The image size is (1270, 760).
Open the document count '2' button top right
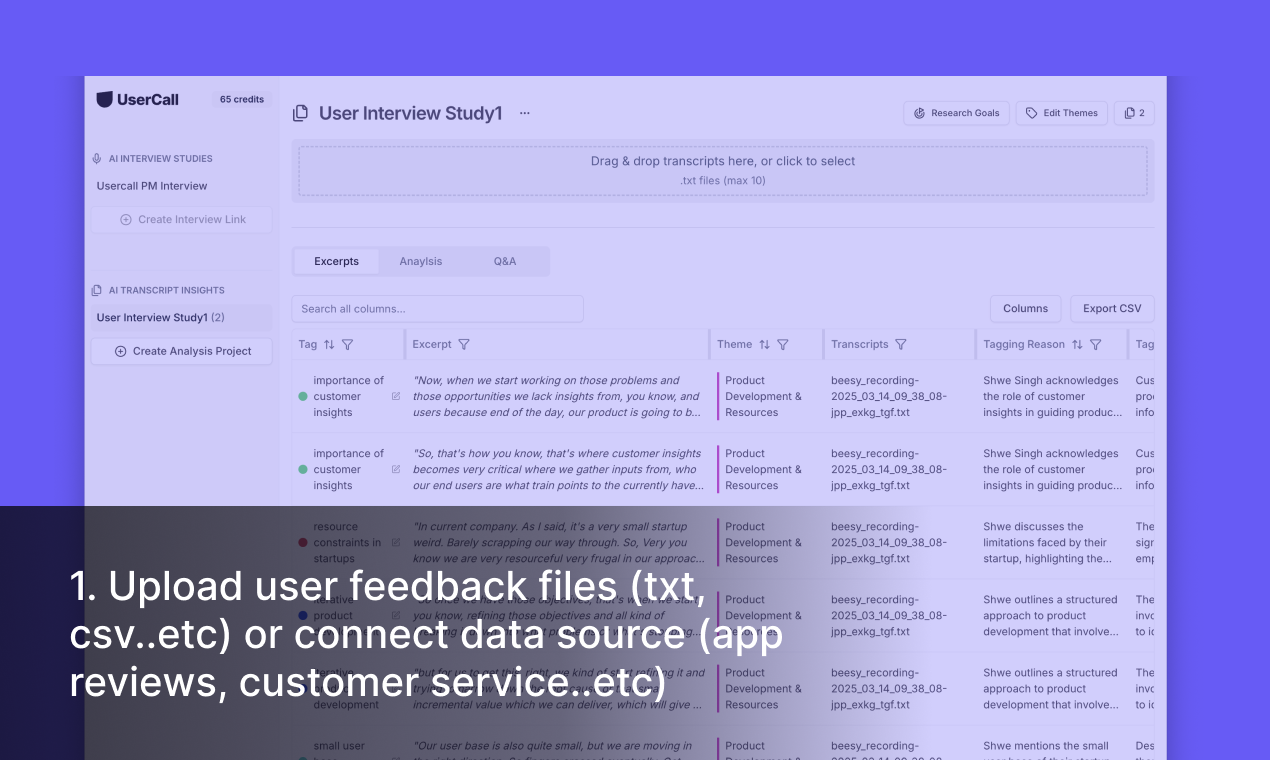pos(1135,113)
